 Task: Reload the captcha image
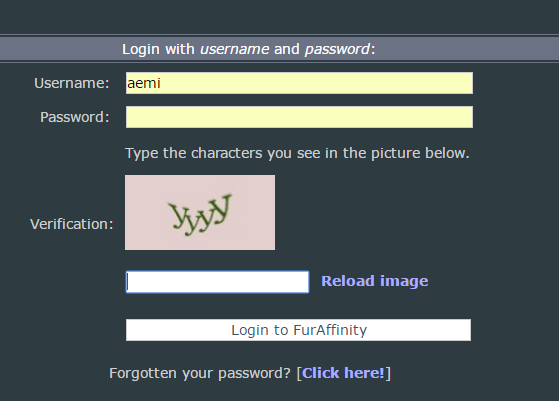click(374, 281)
